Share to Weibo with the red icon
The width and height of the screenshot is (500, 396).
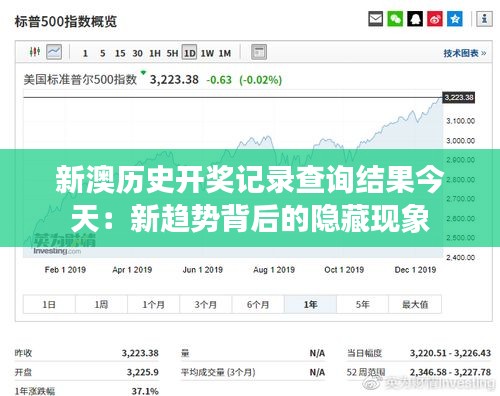[x=435, y=19]
